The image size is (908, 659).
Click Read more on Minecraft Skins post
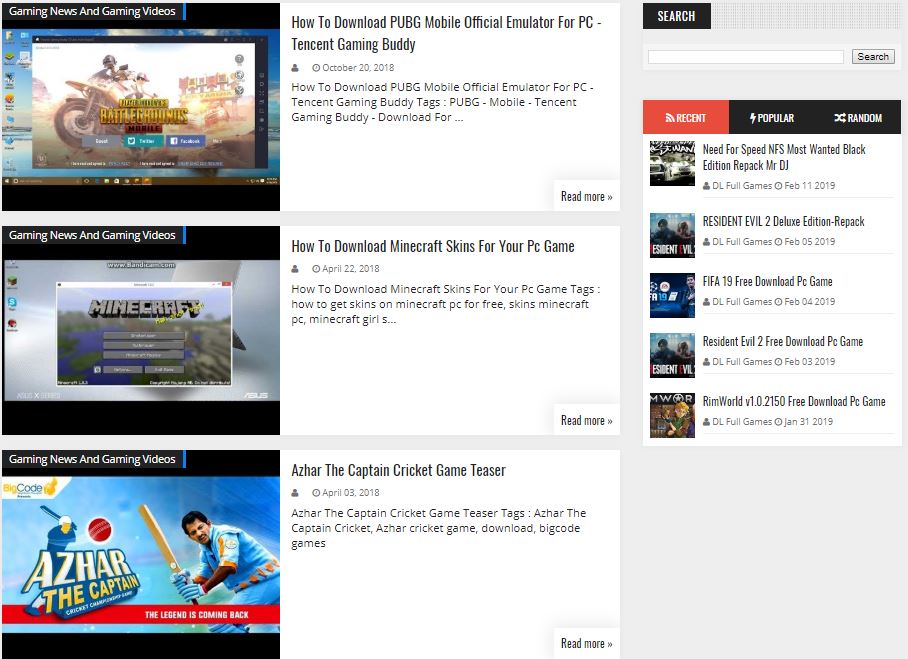tap(586, 420)
